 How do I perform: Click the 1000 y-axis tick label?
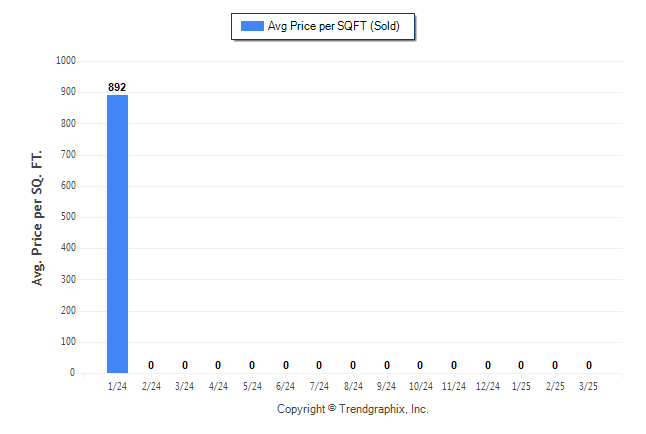[x=66, y=61]
